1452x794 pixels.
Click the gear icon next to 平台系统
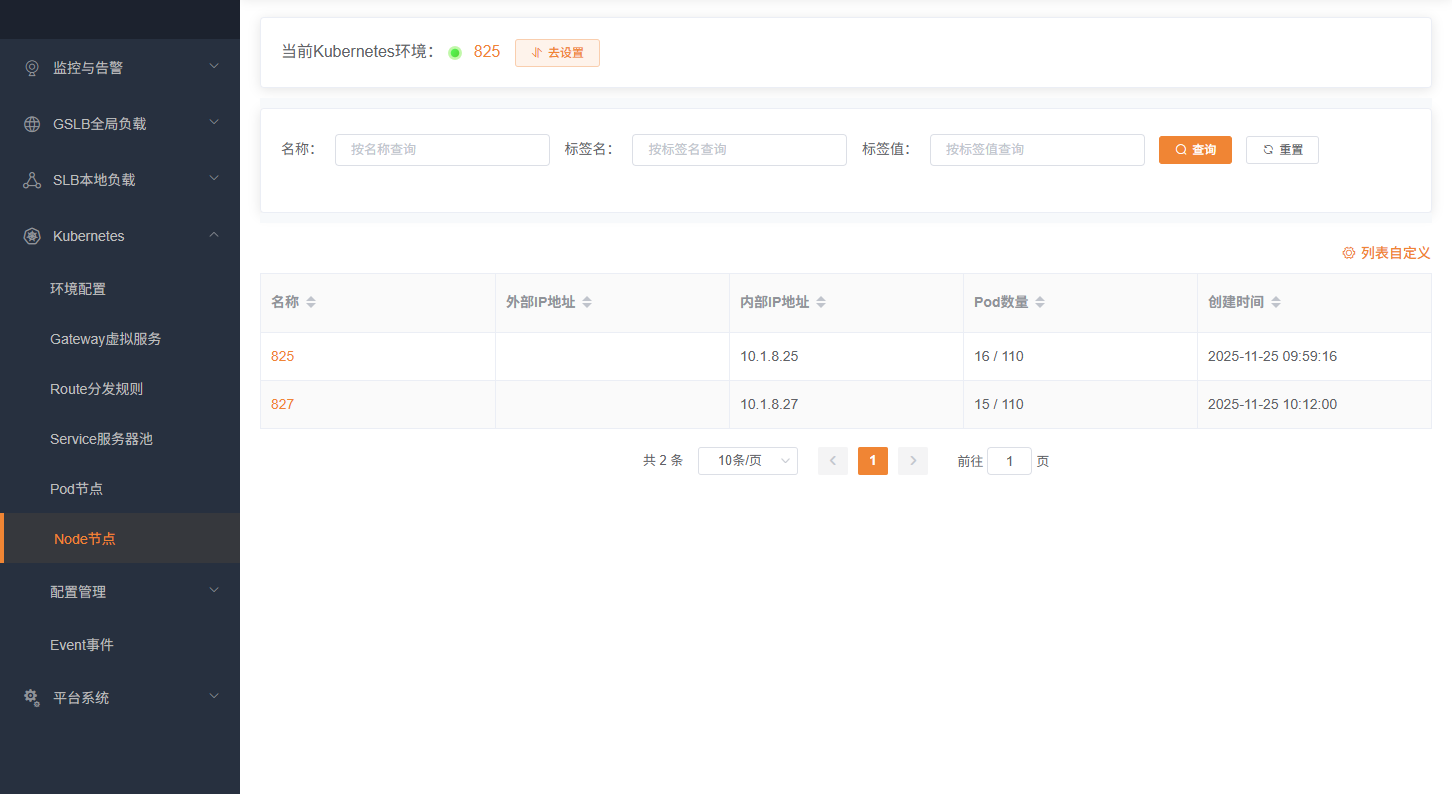tap(30, 697)
